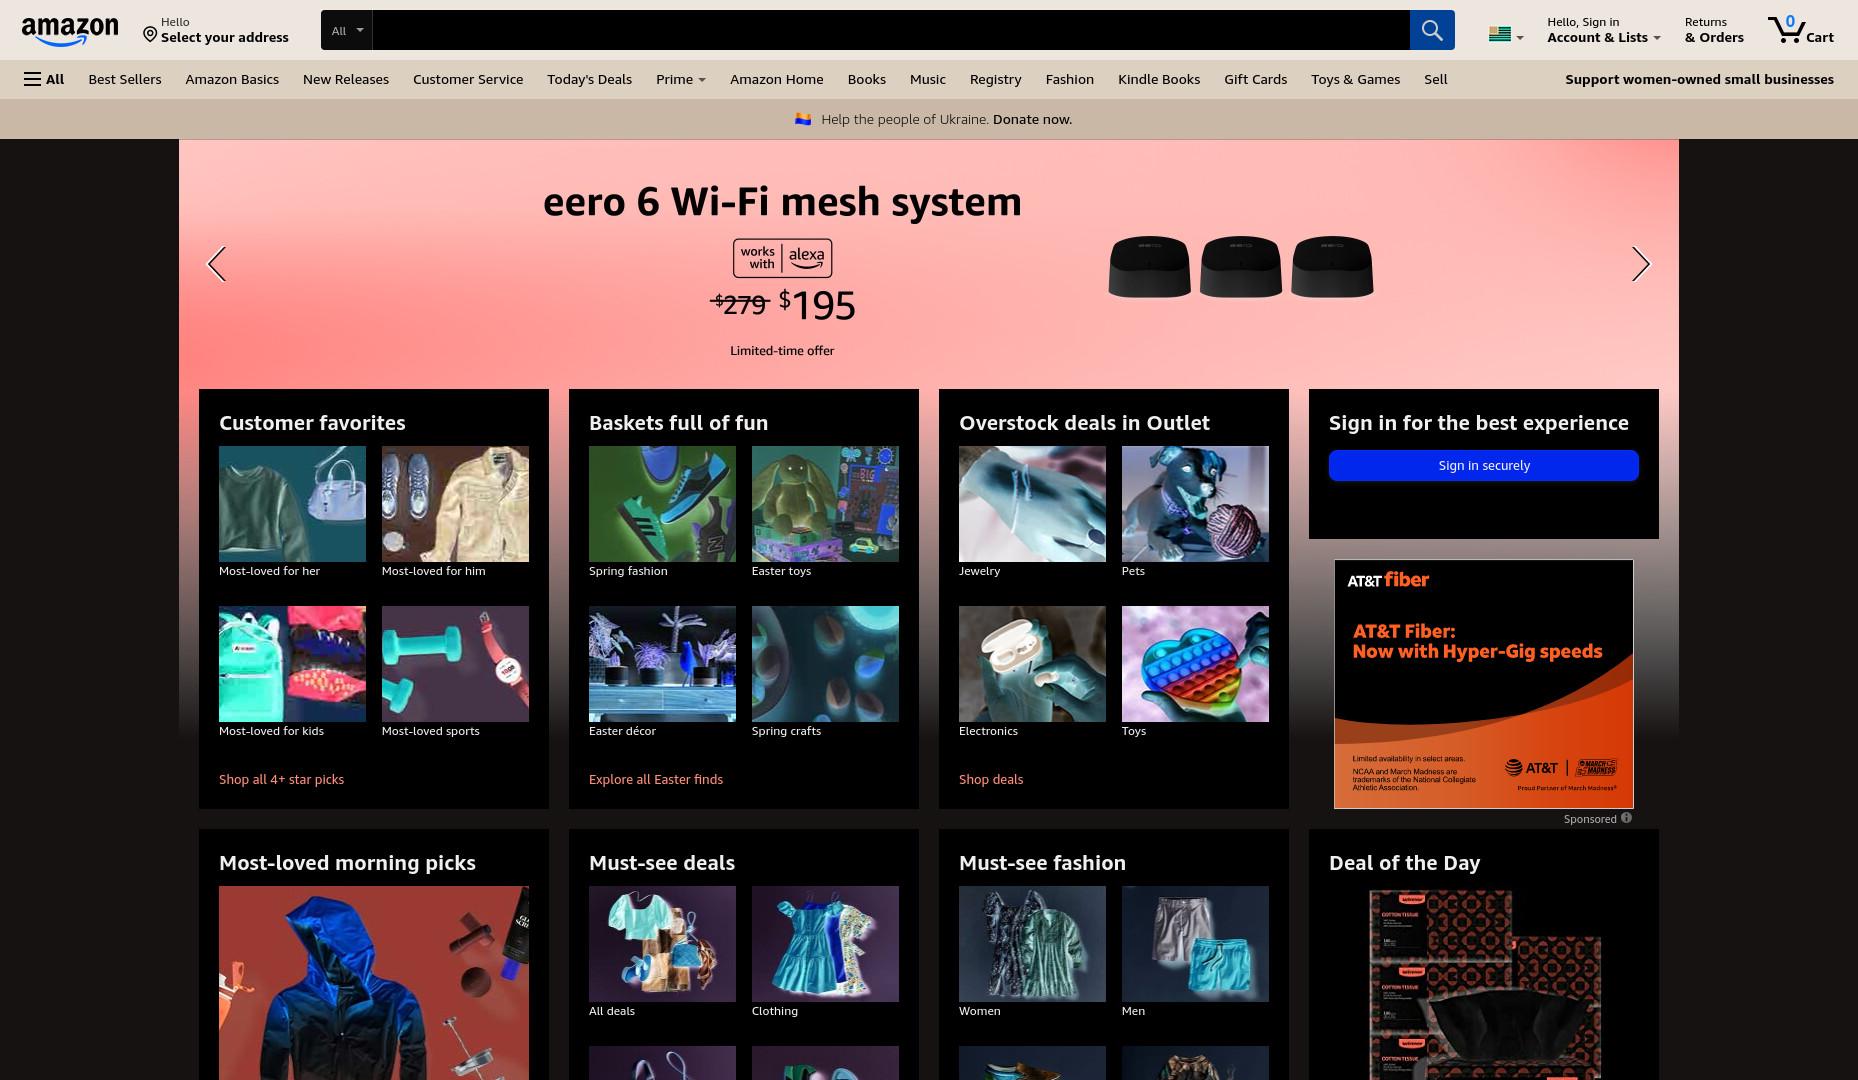The height and width of the screenshot is (1080, 1858).
Task: Click the AT&T Fiber advertisement
Action: coord(1484,684)
